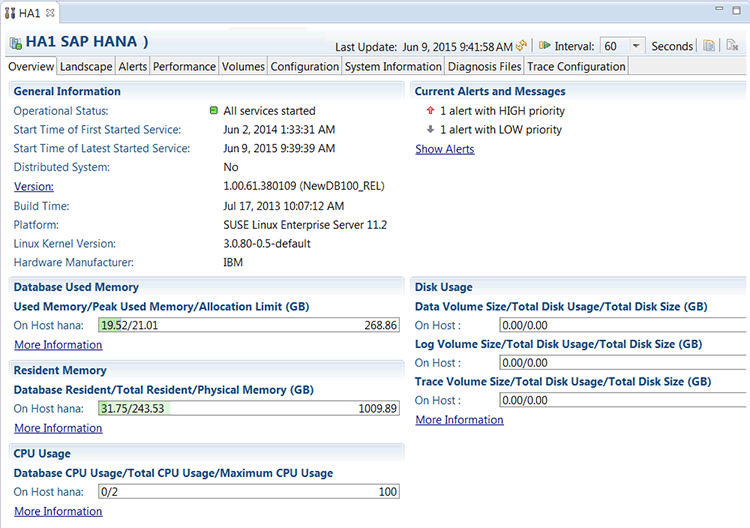Click the Version link
750x528 pixels.
point(33,186)
